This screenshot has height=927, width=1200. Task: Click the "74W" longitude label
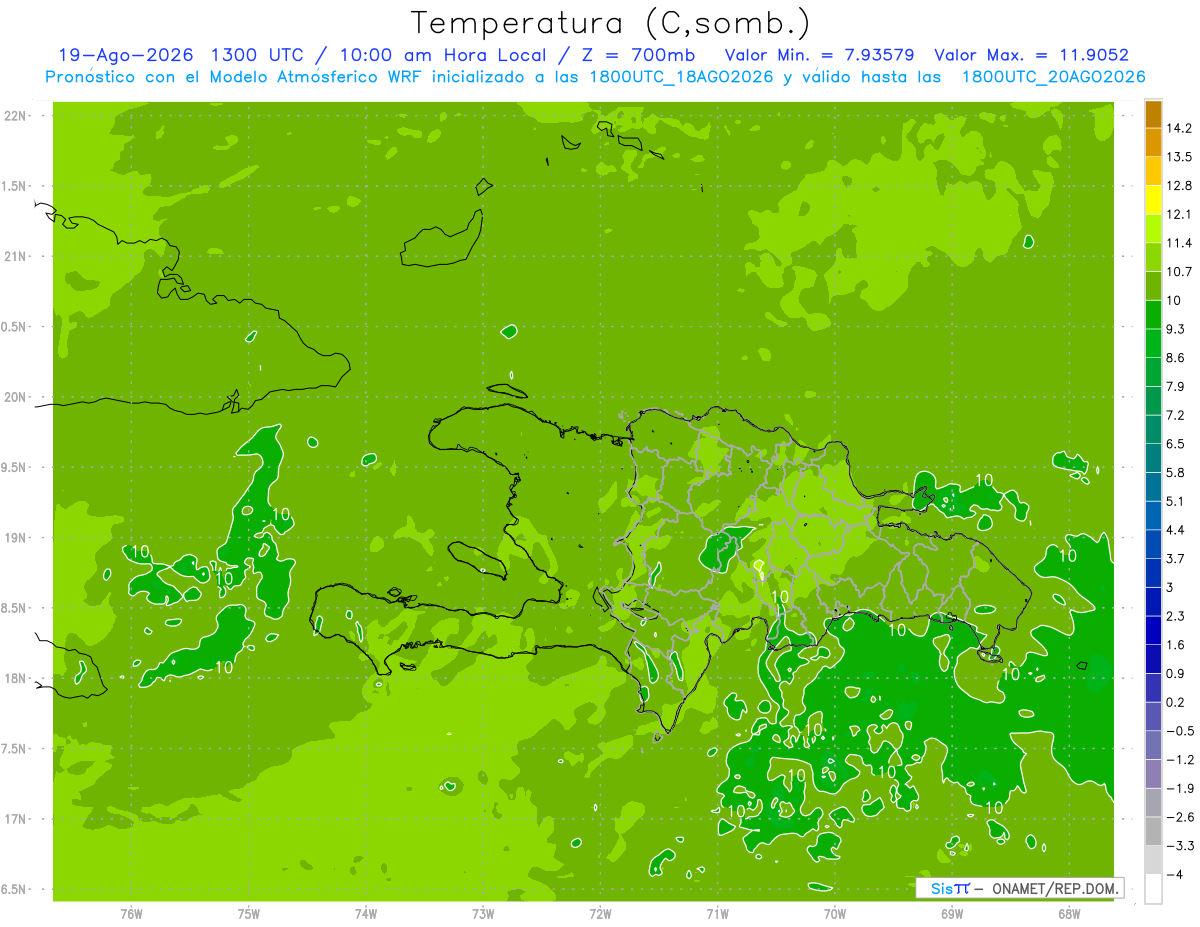point(366,913)
